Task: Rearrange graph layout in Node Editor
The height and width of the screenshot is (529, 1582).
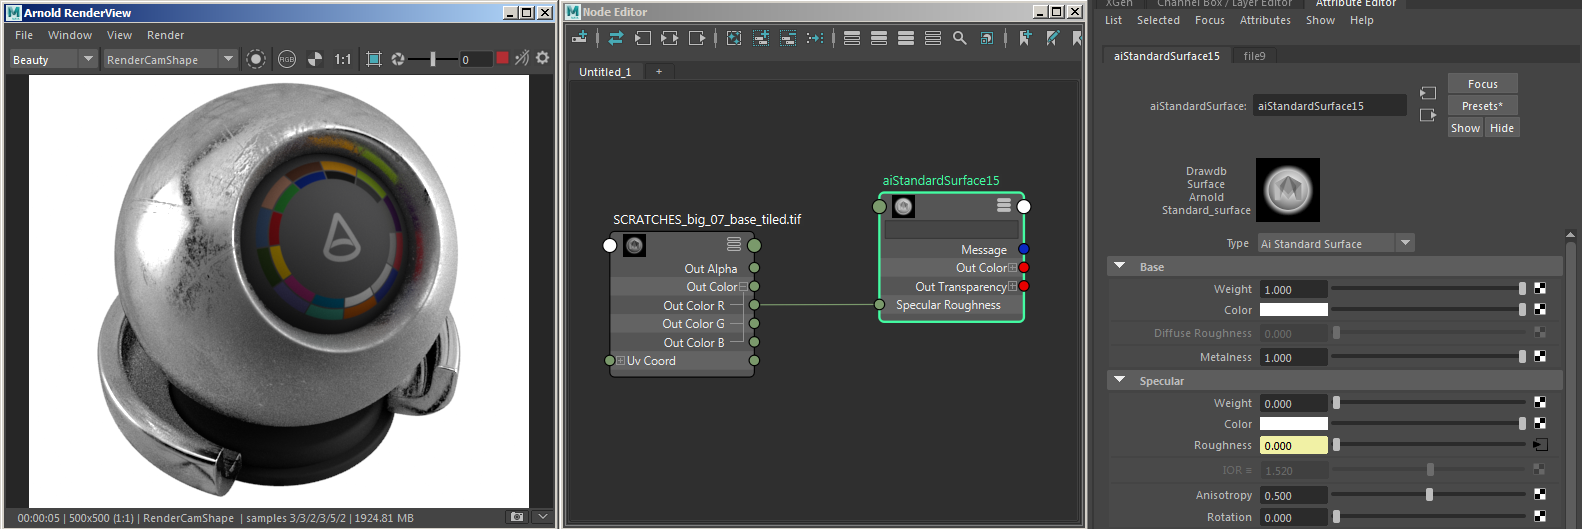Action: [x=815, y=38]
